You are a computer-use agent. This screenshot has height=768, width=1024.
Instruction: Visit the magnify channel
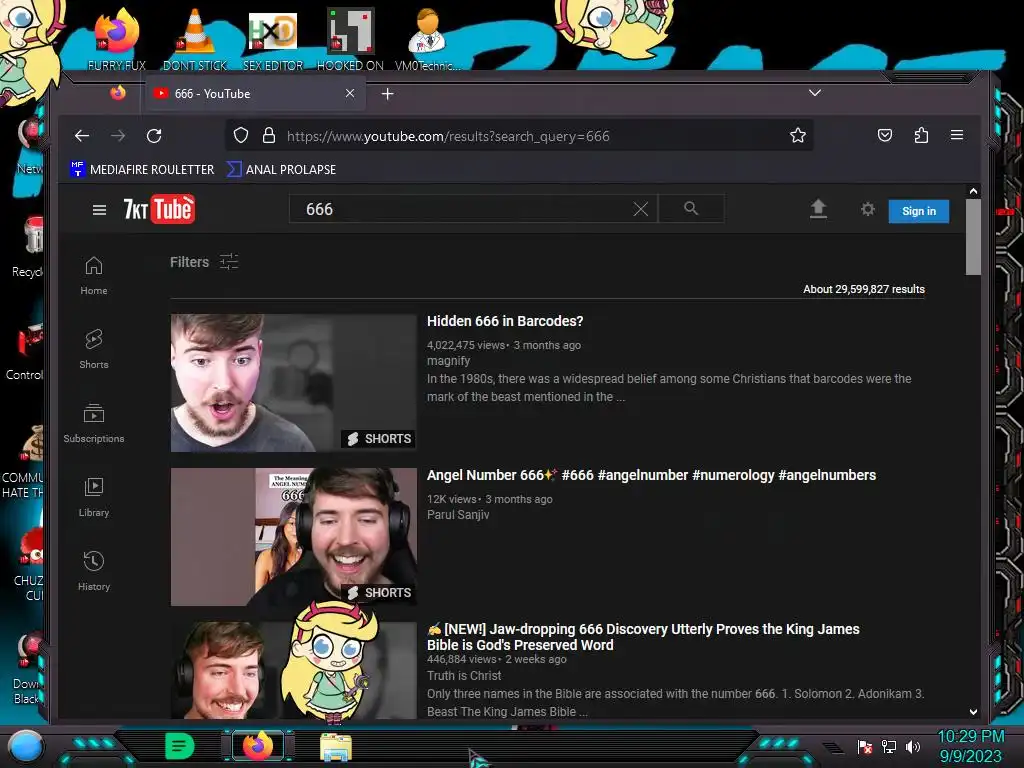448,360
